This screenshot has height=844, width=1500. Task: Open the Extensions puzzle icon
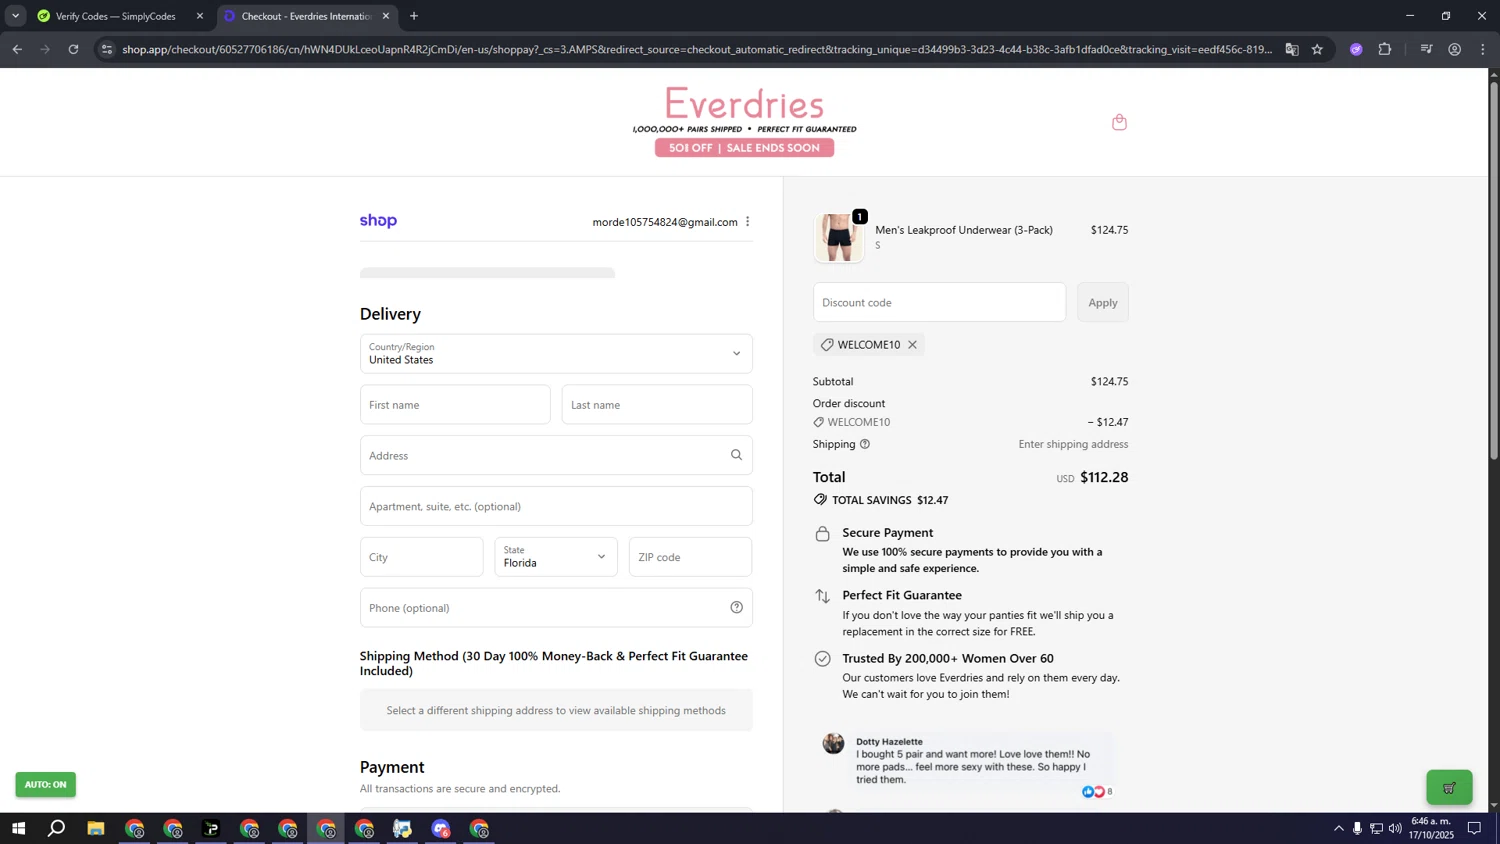coord(1385,49)
